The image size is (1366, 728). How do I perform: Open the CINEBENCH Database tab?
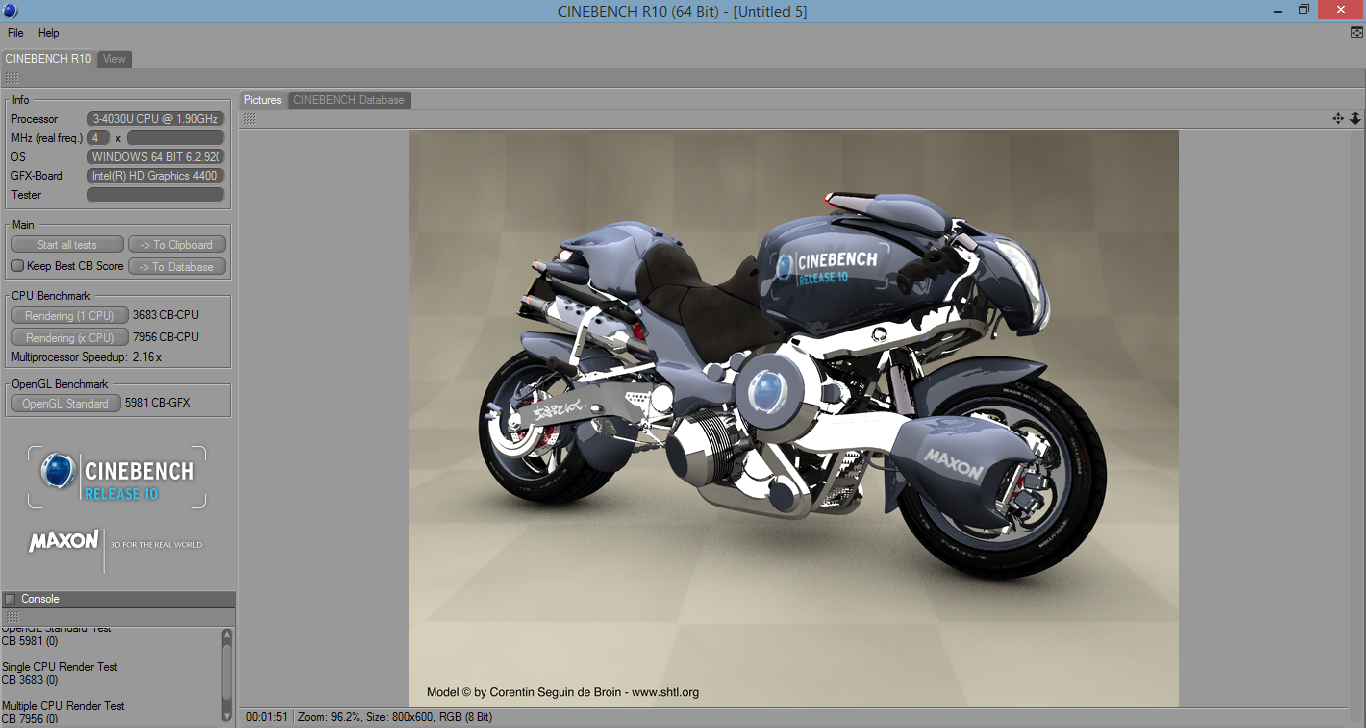[349, 100]
